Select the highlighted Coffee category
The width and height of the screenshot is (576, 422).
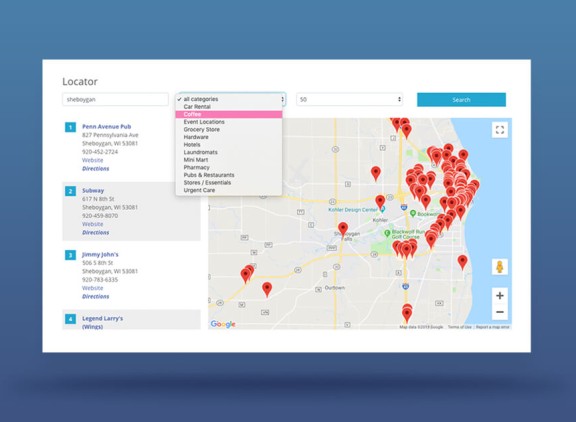(x=229, y=114)
